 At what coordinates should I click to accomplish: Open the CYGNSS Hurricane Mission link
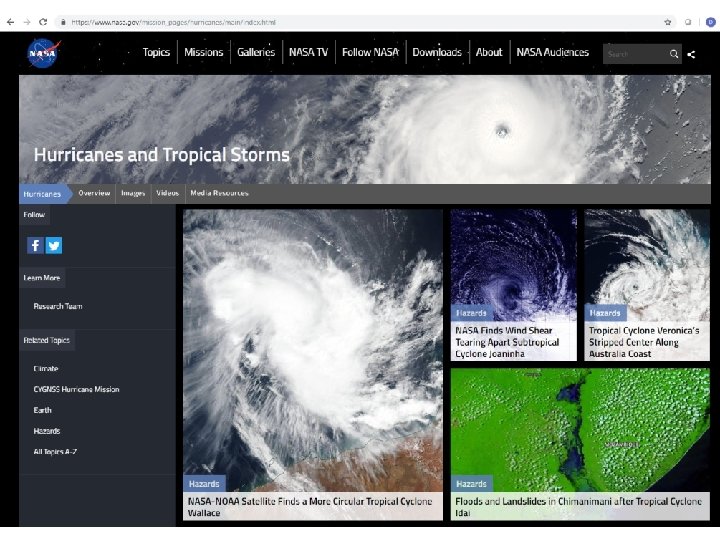click(76, 389)
